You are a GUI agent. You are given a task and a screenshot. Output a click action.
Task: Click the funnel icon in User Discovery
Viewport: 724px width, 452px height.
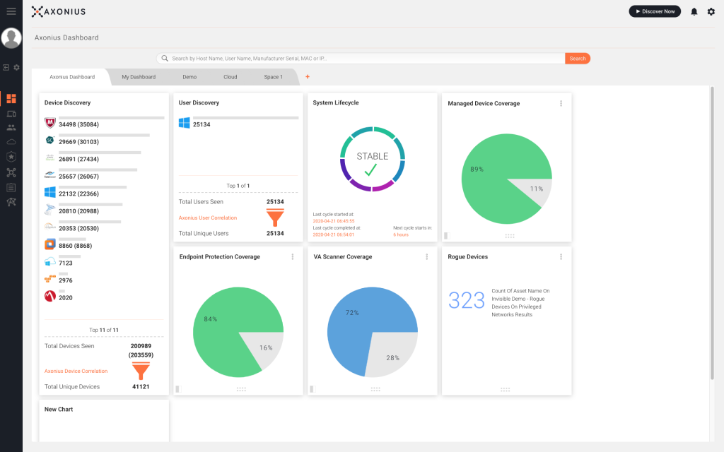275,217
